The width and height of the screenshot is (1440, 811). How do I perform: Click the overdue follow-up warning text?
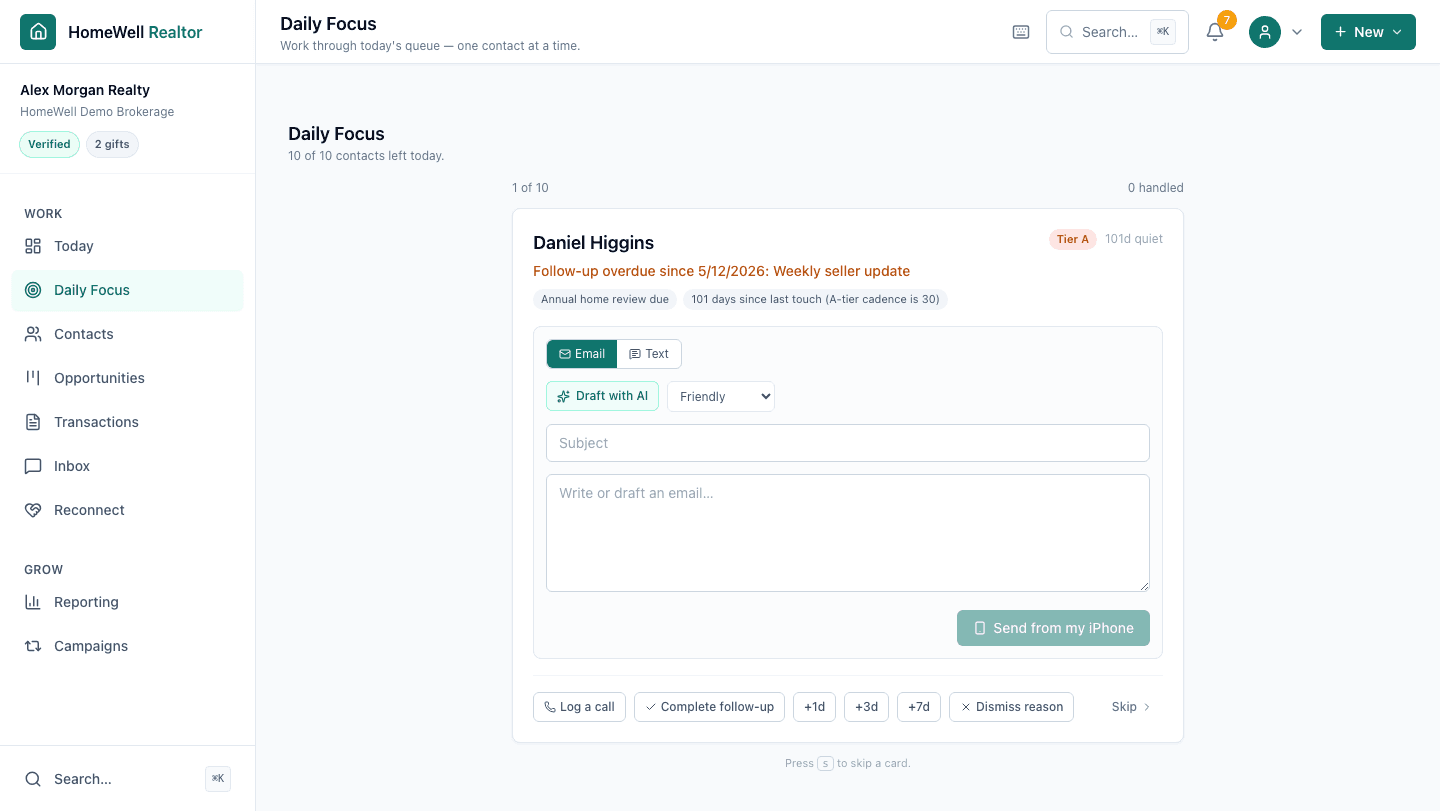[x=721, y=271]
